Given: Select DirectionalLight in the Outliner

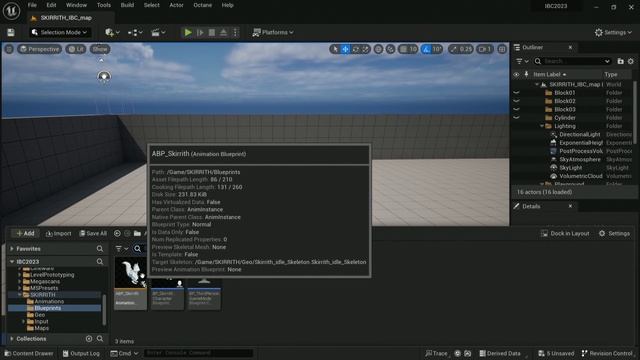Looking at the screenshot, I should pyautogui.click(x=580, y=134).
